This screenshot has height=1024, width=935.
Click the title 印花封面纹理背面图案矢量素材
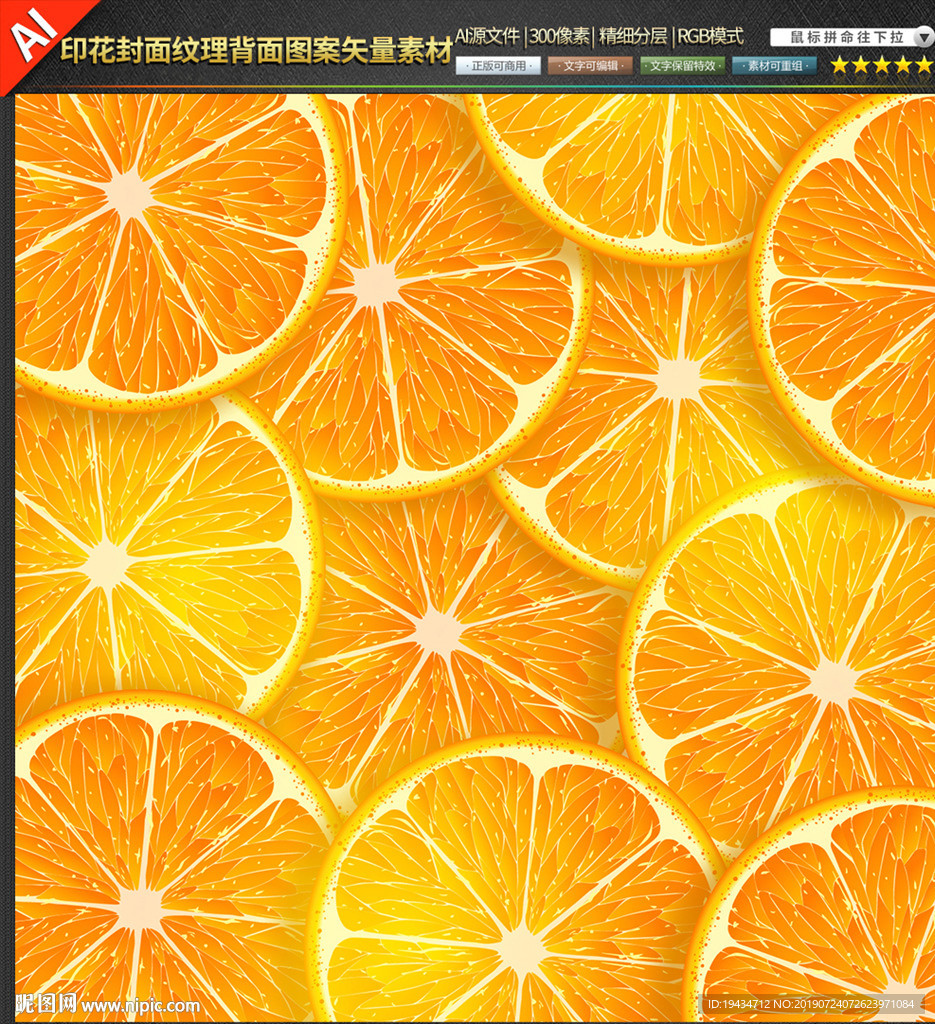[256, 51]
